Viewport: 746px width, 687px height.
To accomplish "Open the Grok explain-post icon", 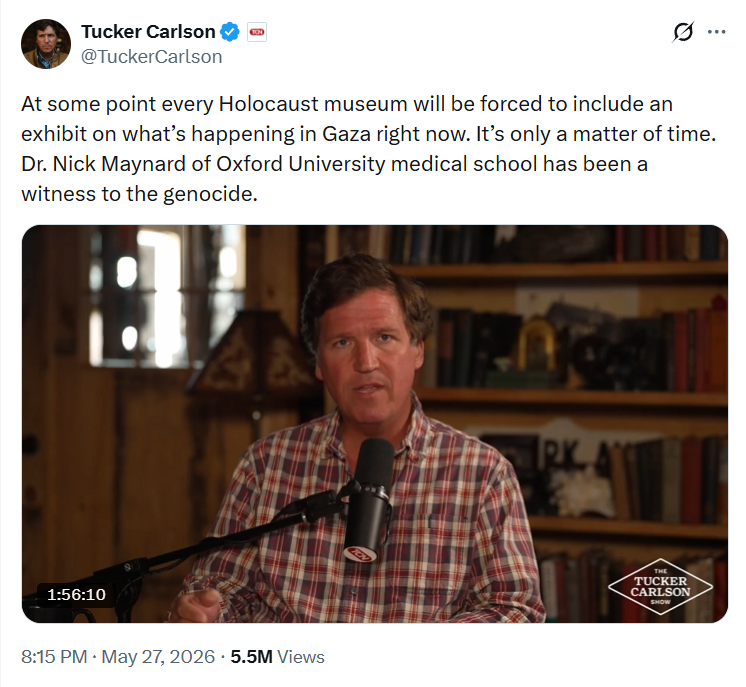I will [x=683, y=32].
